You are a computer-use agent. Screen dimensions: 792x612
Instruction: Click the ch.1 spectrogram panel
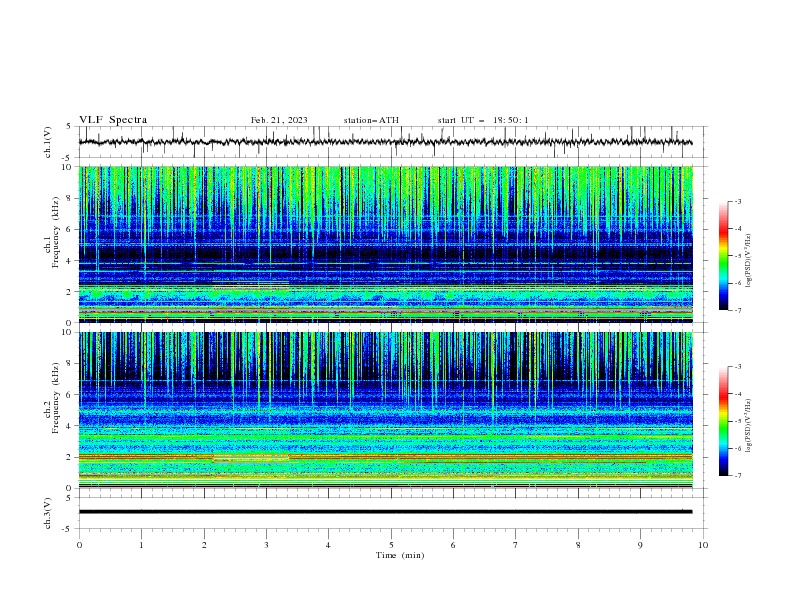386,244
